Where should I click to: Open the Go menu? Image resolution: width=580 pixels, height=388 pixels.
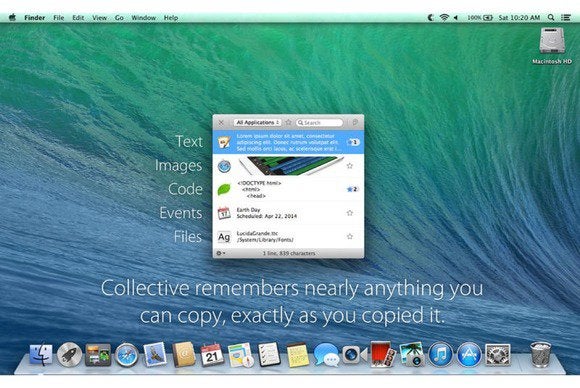pyautogui.click(x=119, y=17)
